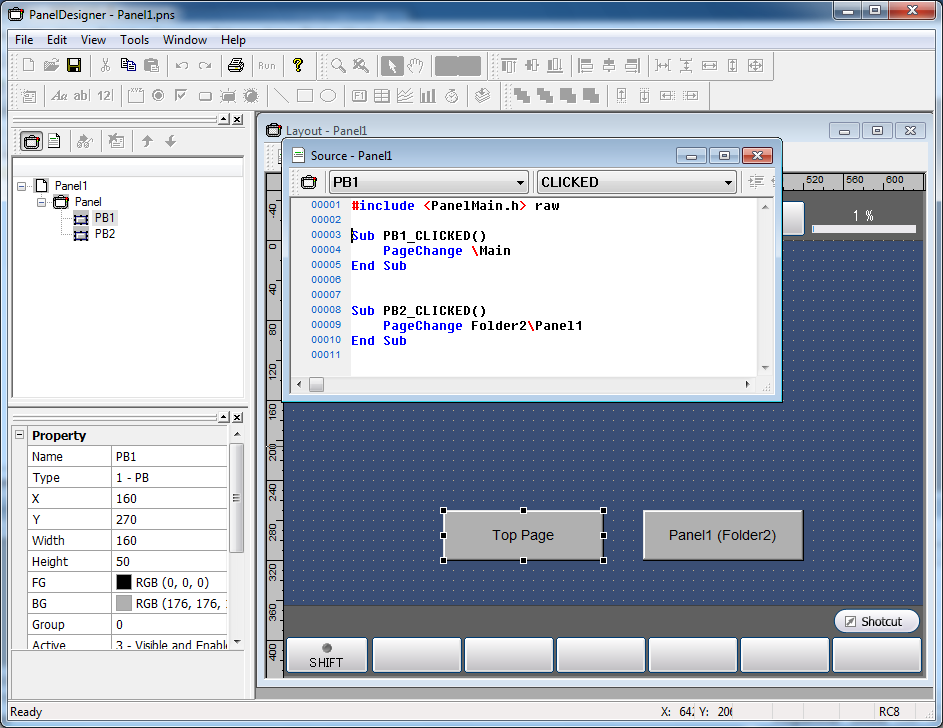Choose the checkbox control tool in toolbar

pos(180,96)
